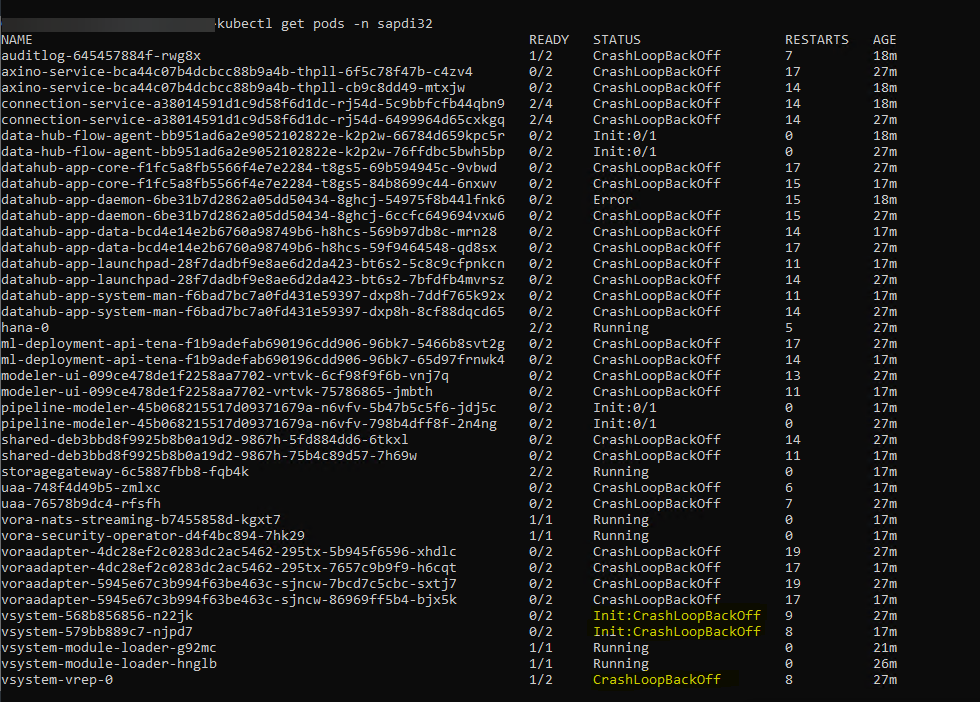Click the 2/2 ready value for hana-0
Viewport: 980px width, 702px height.
tap(541, 328)
